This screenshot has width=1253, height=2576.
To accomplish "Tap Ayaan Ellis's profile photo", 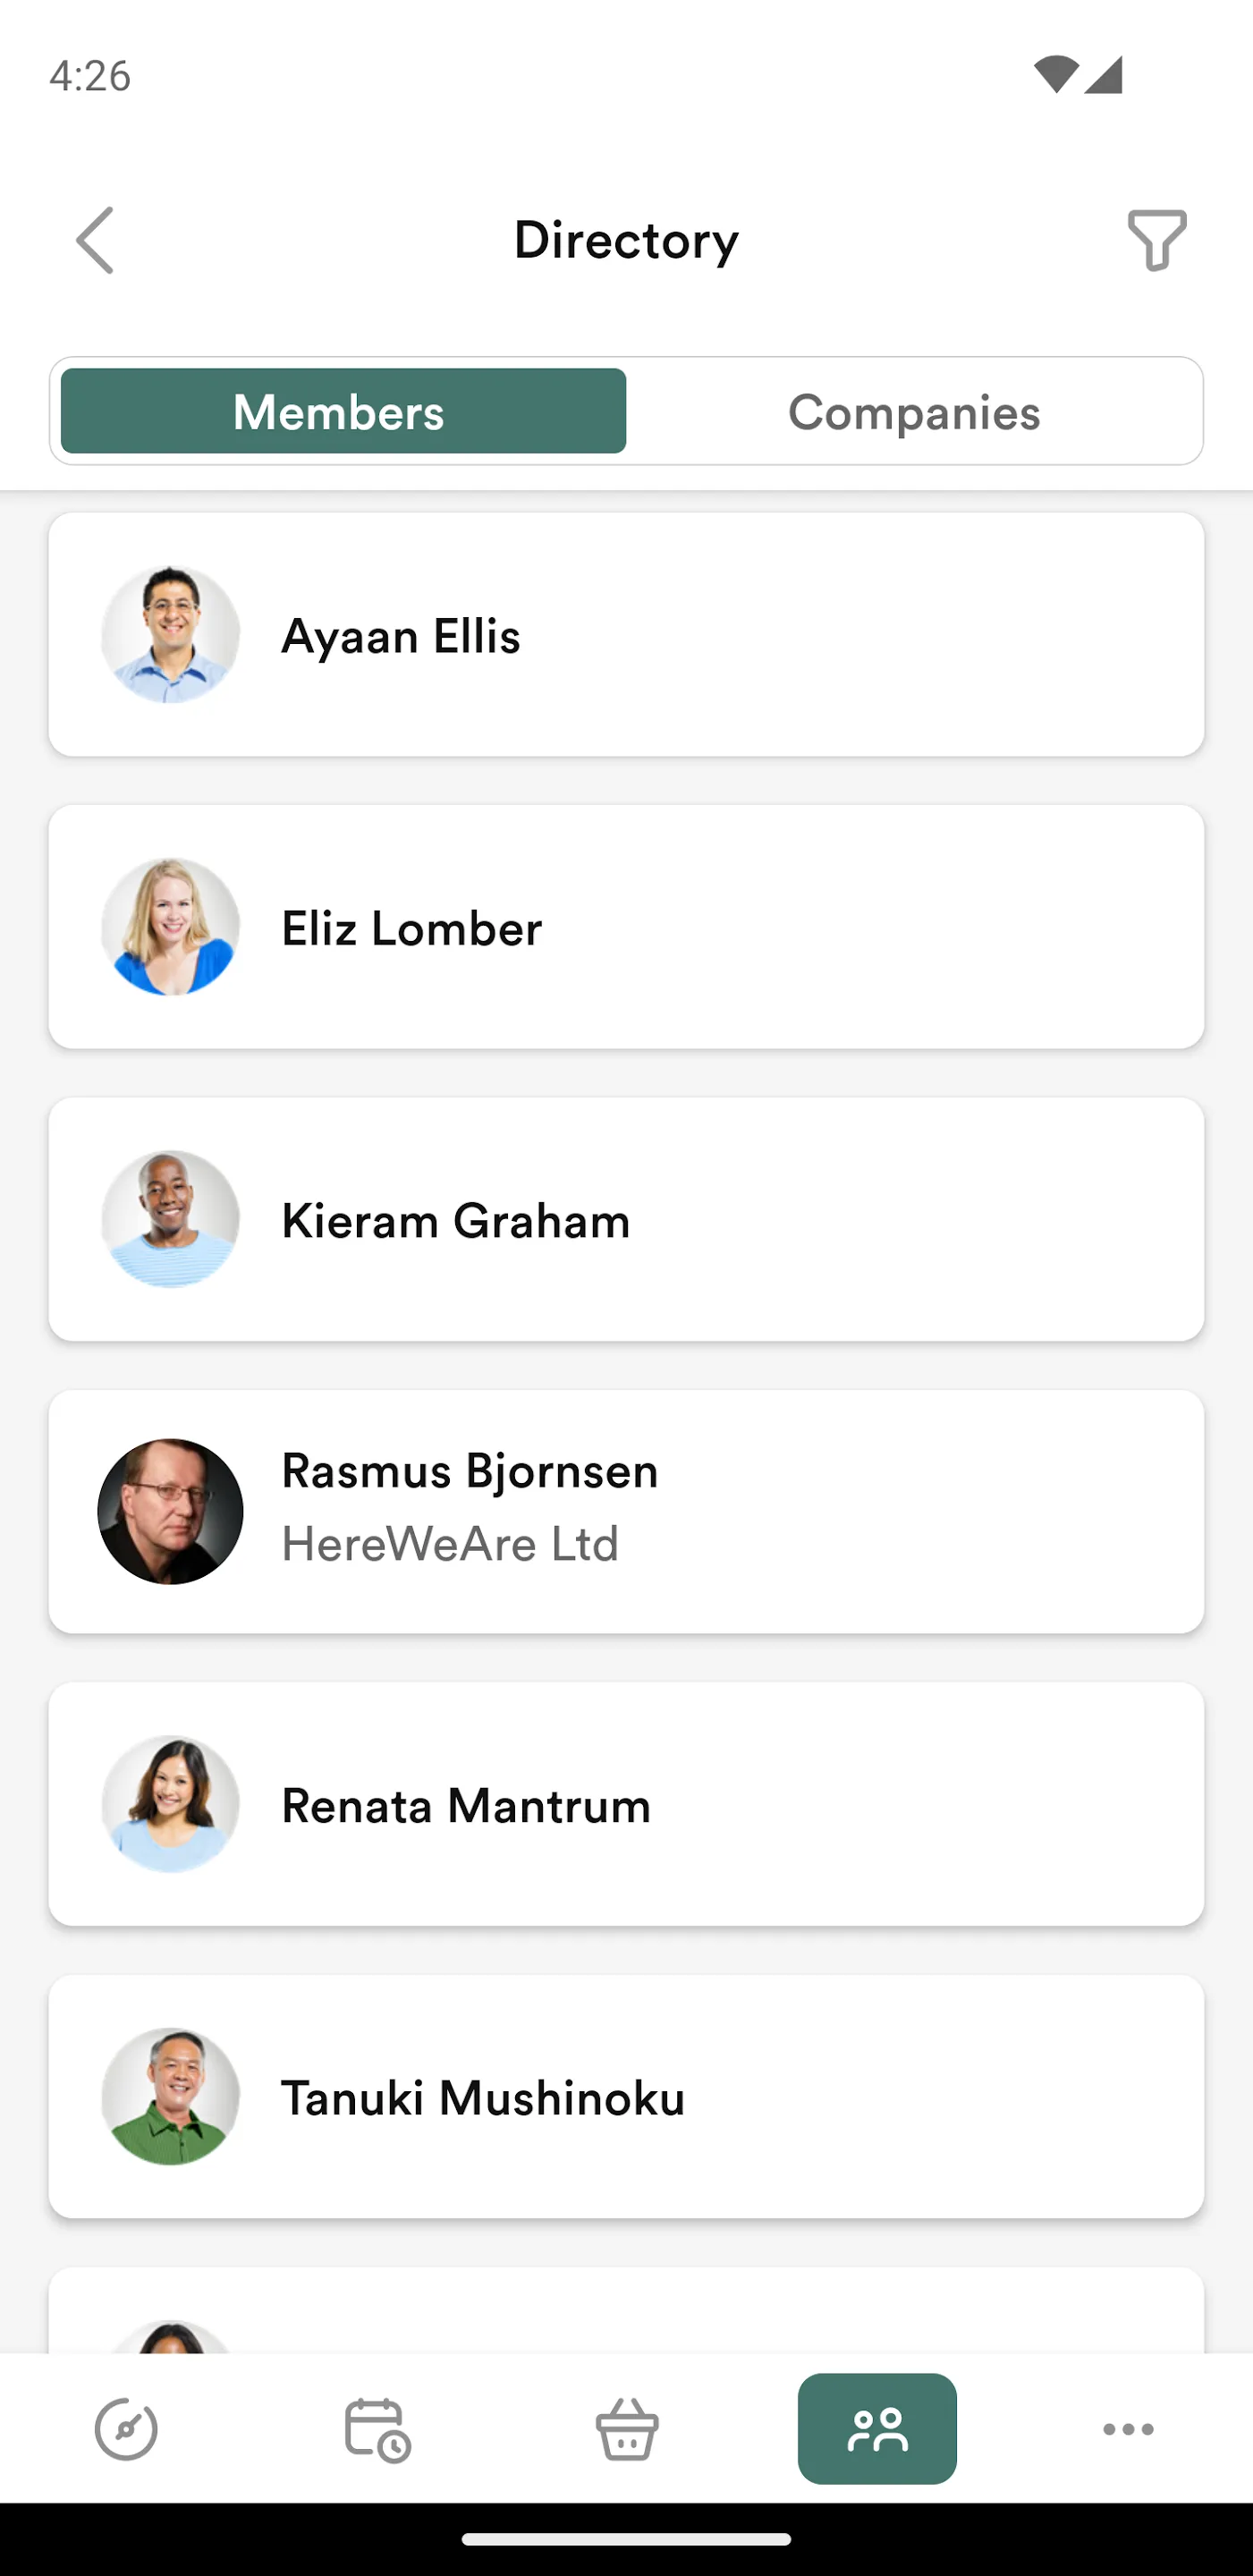I will pos(171,635).
